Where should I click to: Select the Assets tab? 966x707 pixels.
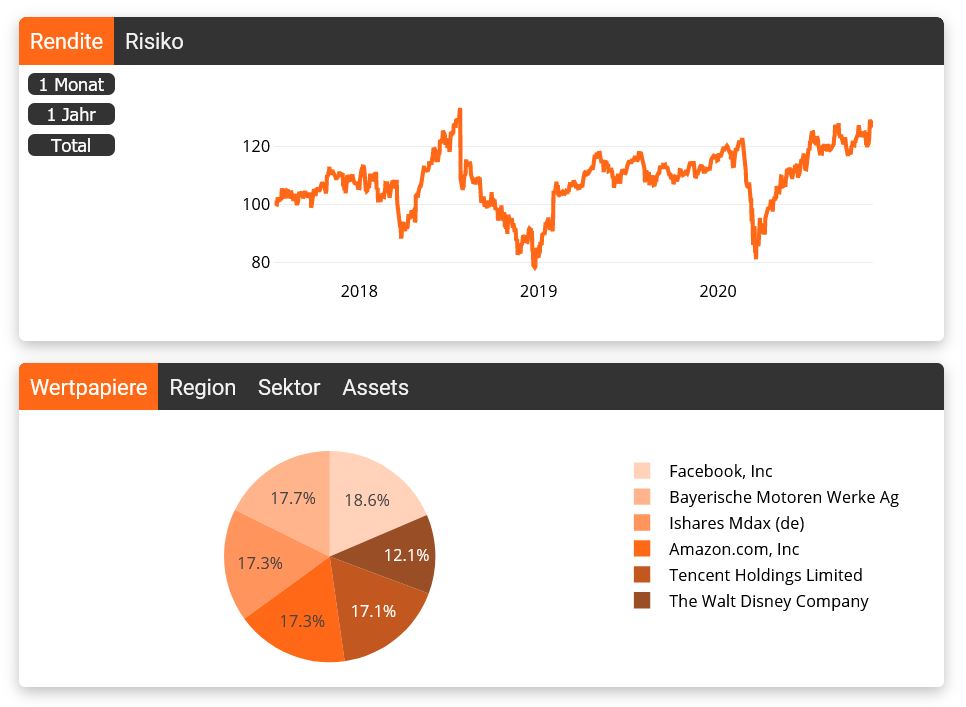(x=375, y=386)
